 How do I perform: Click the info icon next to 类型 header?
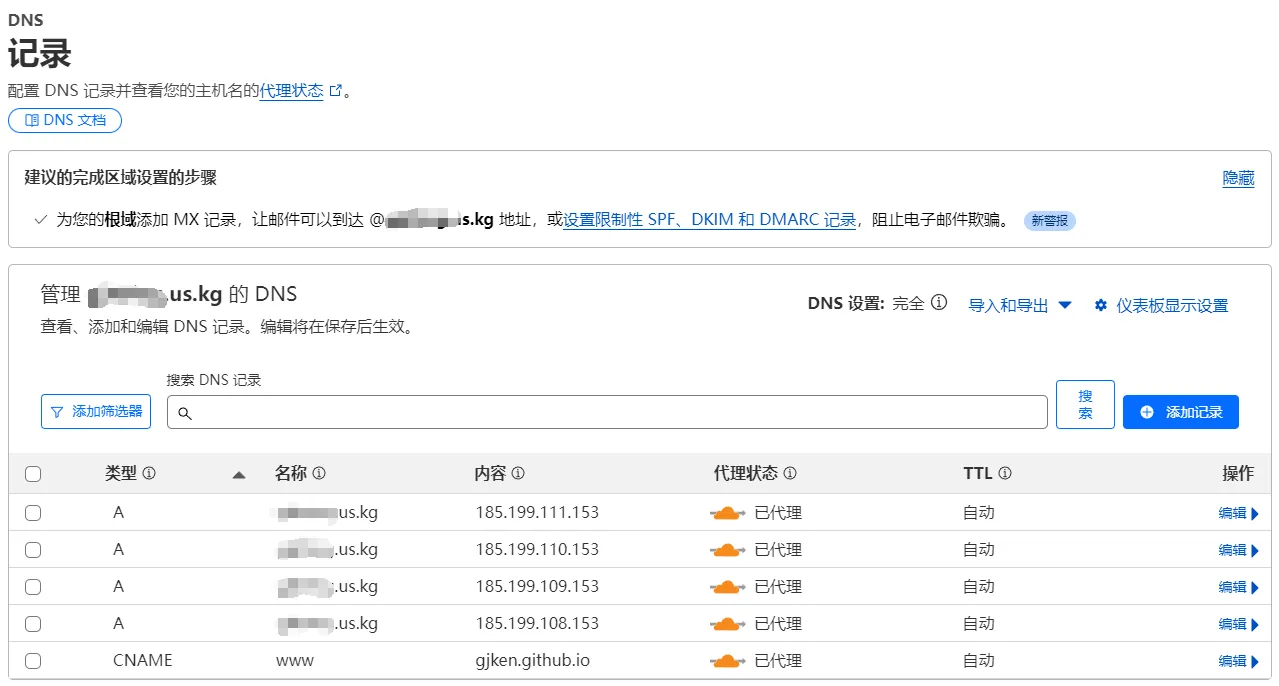click(149, 474)
